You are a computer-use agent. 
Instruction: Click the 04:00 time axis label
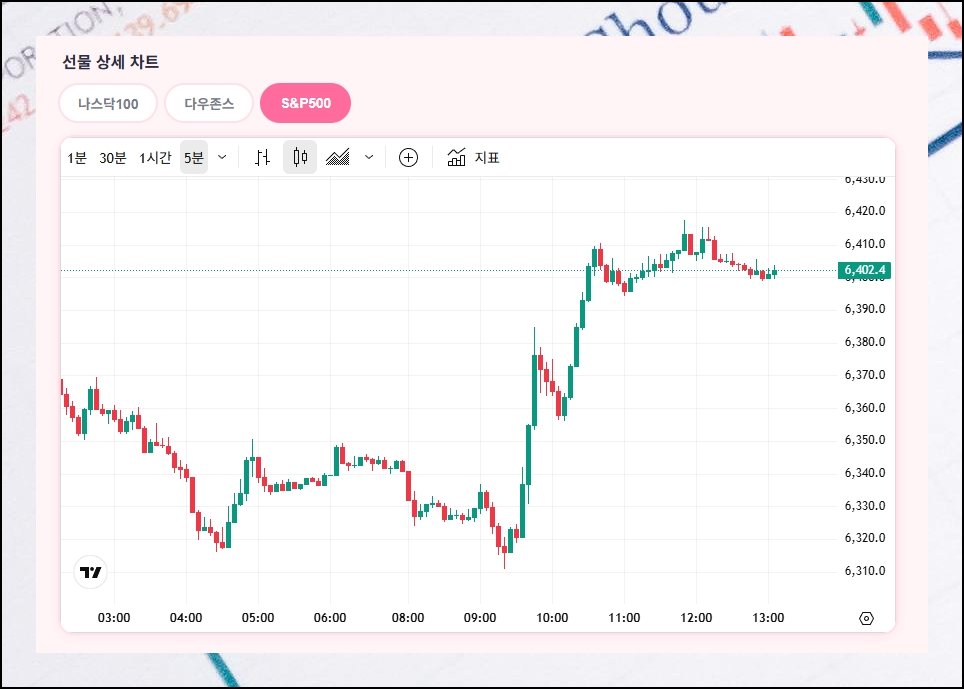pos(186,618)
